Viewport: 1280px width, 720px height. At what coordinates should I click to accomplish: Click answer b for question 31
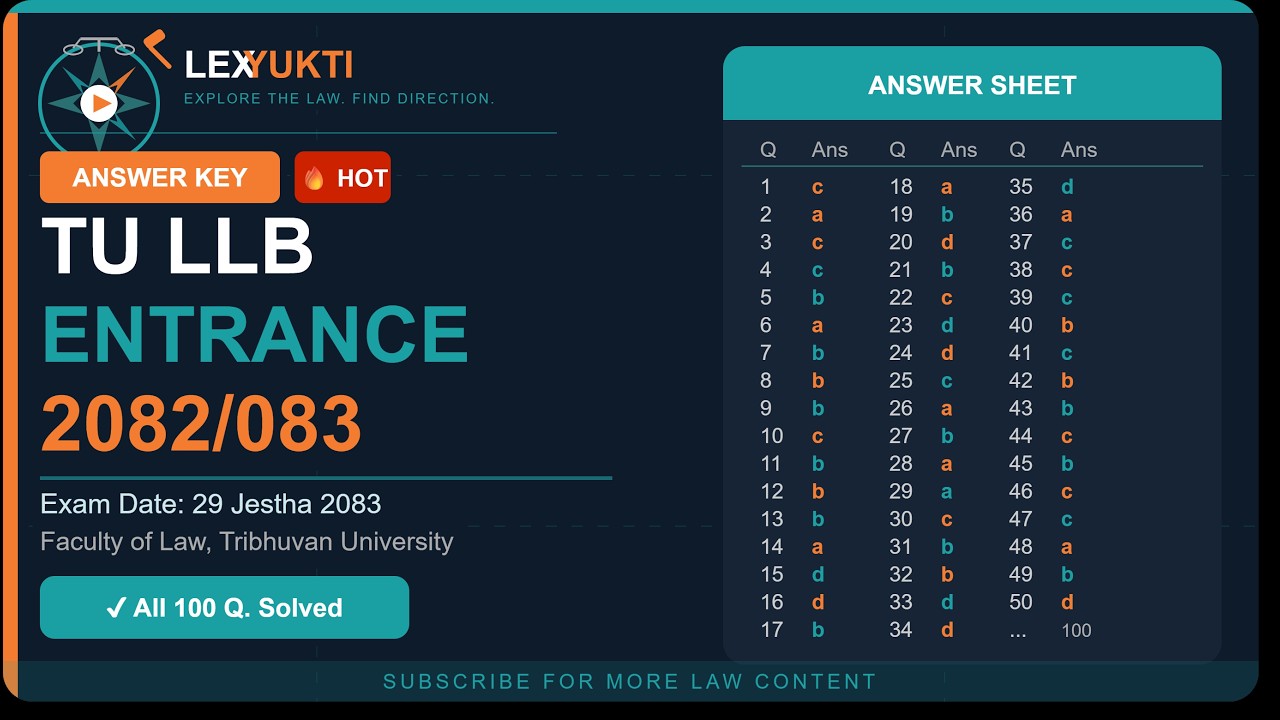click(947, 547)
